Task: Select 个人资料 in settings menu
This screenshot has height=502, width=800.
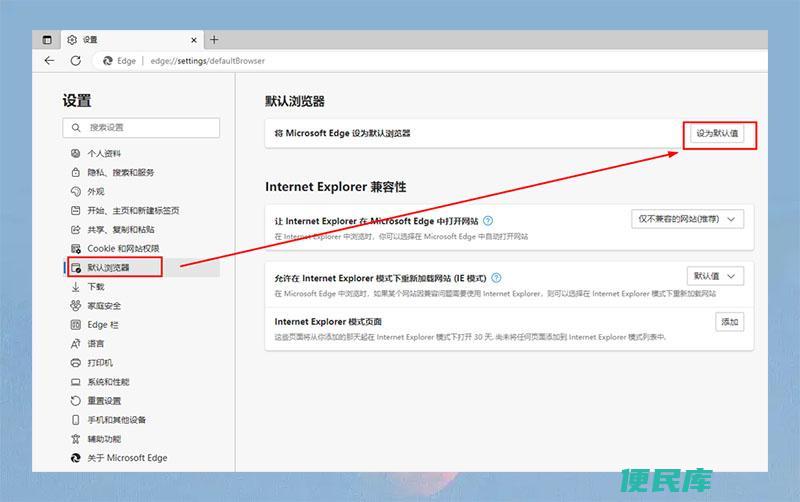Action: (104, 153)
